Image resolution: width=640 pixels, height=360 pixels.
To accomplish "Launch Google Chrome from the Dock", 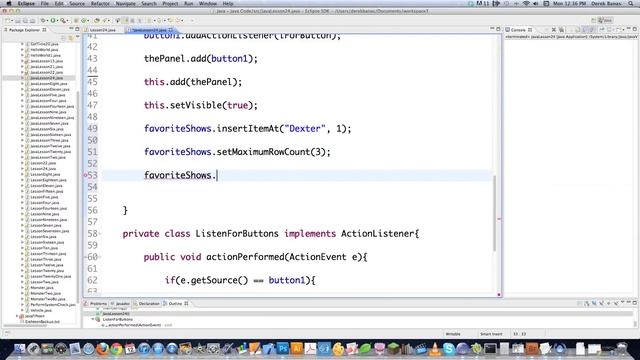I will click(116, 349).
